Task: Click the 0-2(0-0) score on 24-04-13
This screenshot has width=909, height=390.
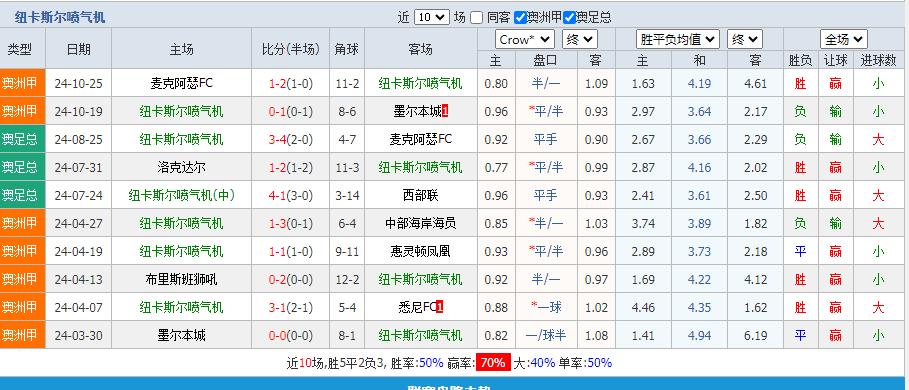Action: (x=290, y=279)
